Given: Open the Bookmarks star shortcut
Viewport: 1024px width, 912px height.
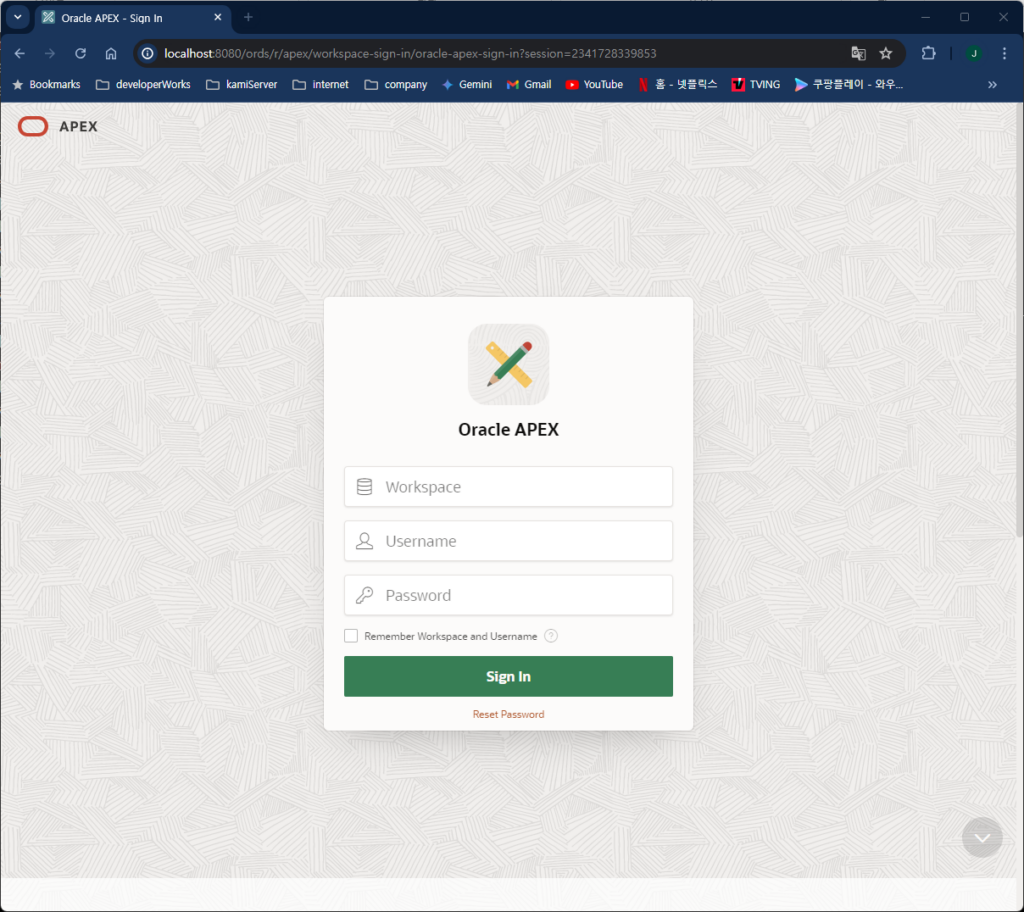Looking at the screenshot, I should point(46,84).
